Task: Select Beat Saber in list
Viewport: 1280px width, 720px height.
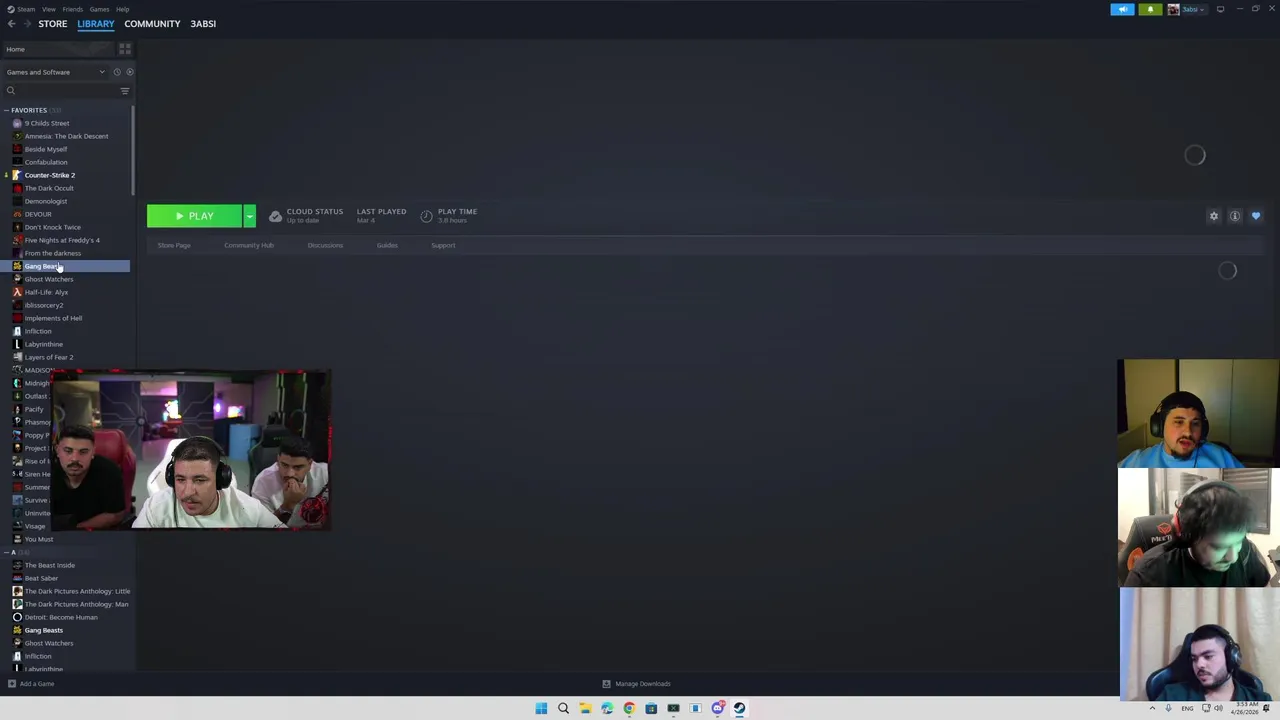Action: (41, 578)
